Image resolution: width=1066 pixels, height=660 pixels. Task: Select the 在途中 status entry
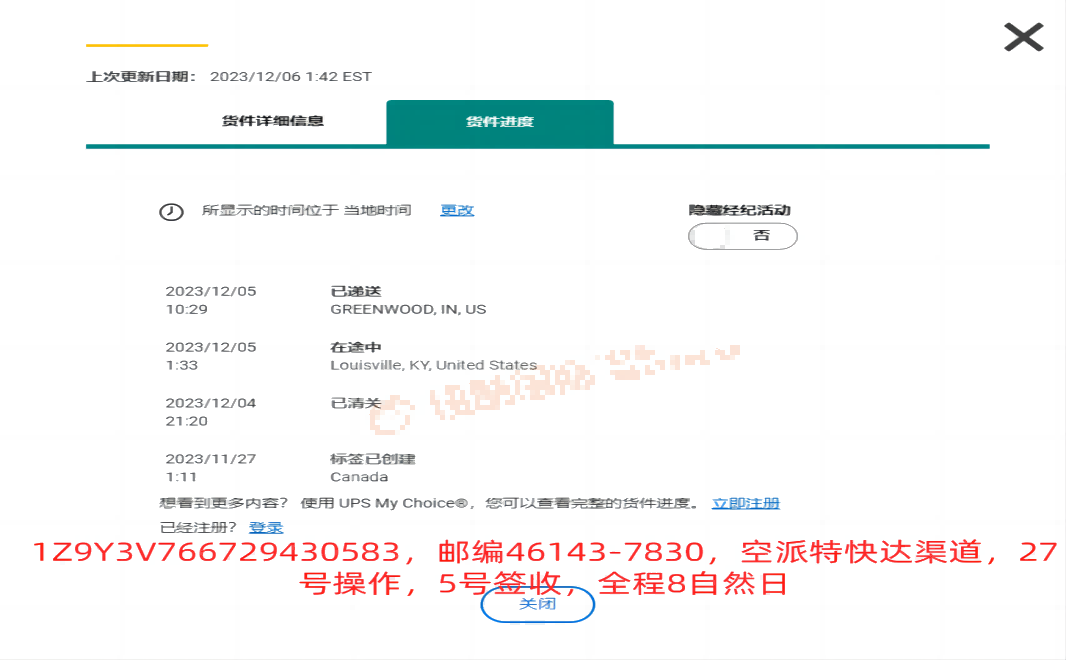pos(356,347)
